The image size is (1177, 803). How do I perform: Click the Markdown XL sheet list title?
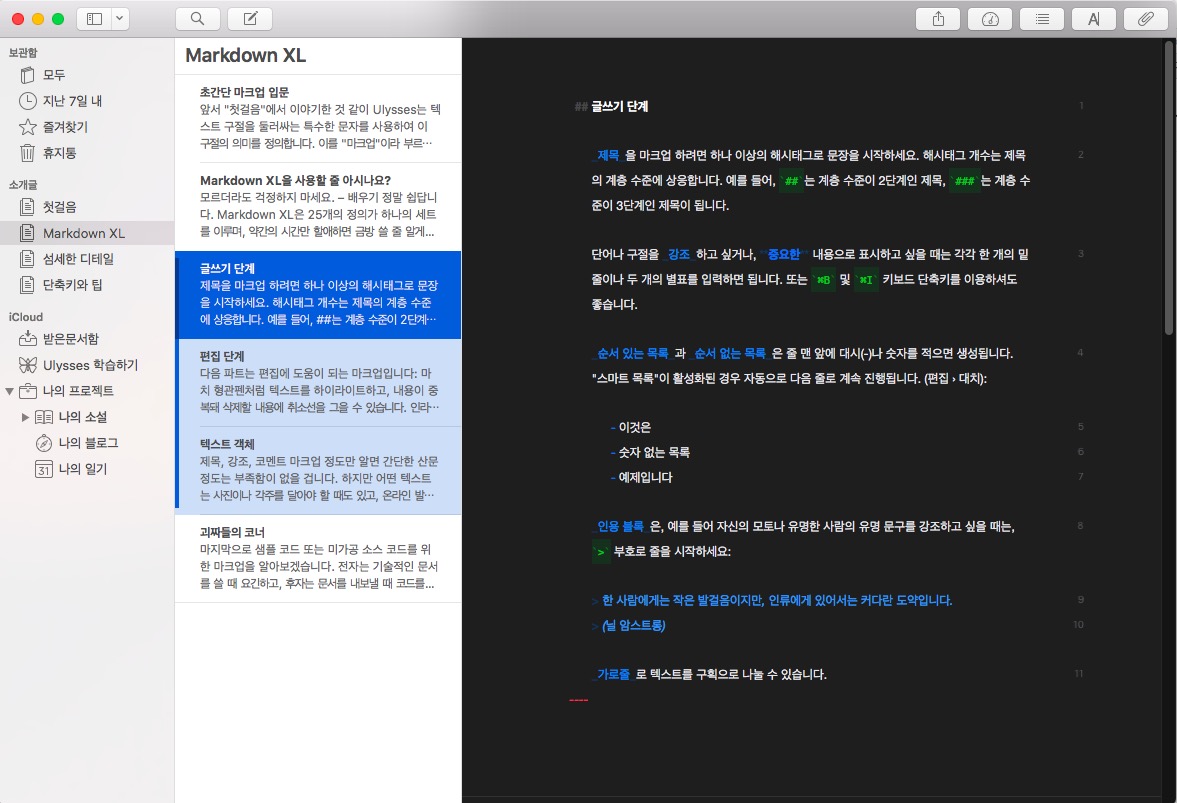(245, 56)
